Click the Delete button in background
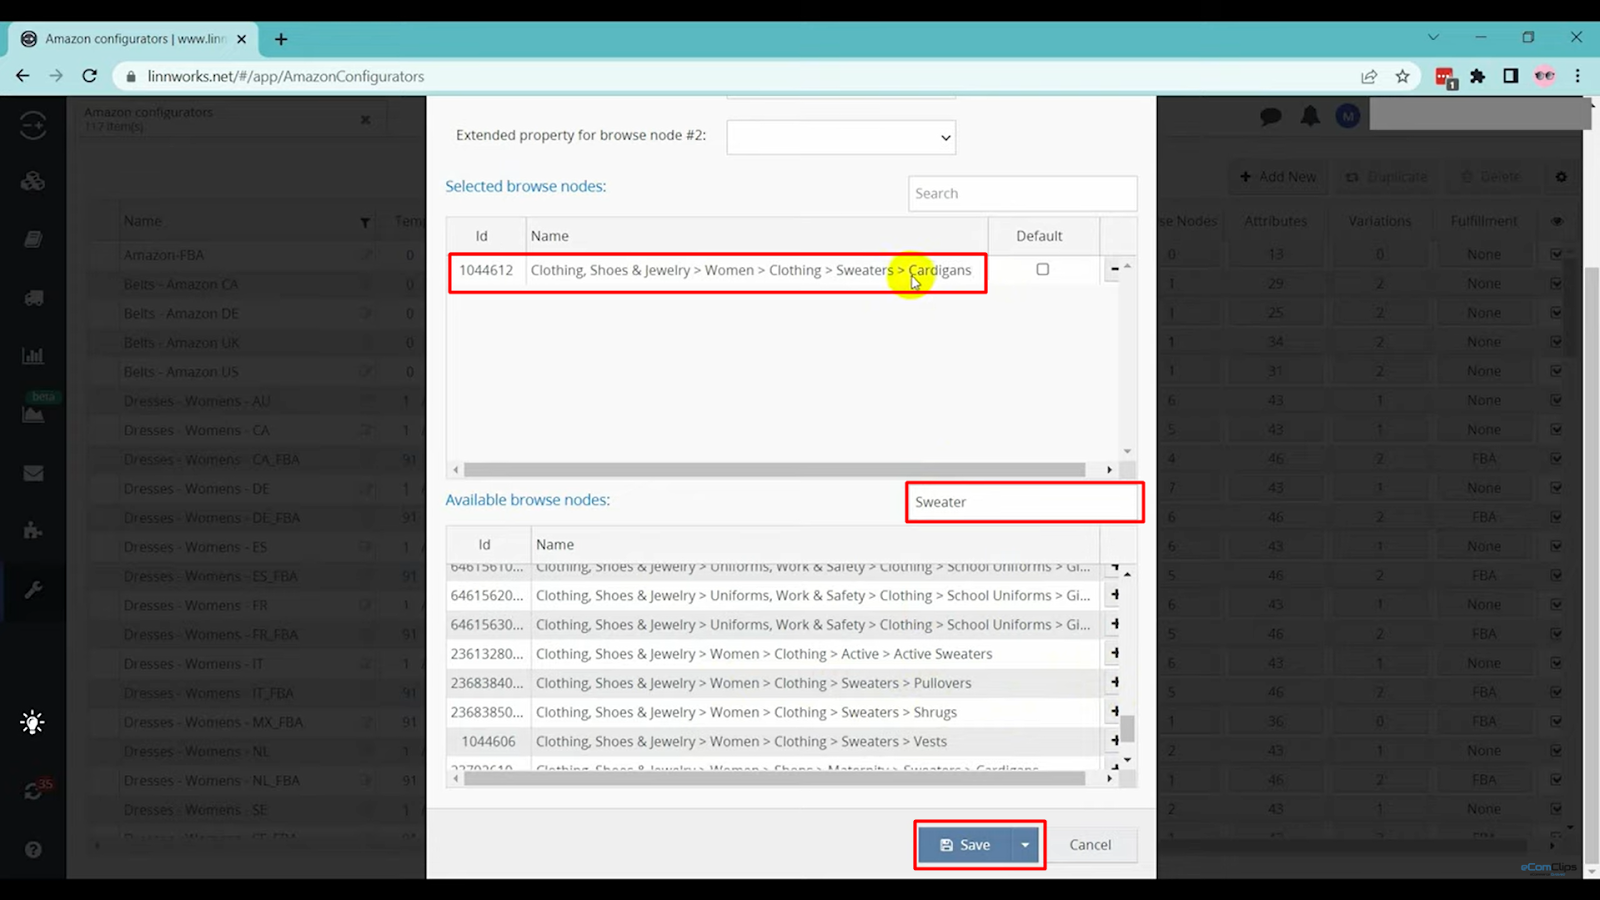The width and height of the screenshot is (1600, 900). (x=1490, y=177)
